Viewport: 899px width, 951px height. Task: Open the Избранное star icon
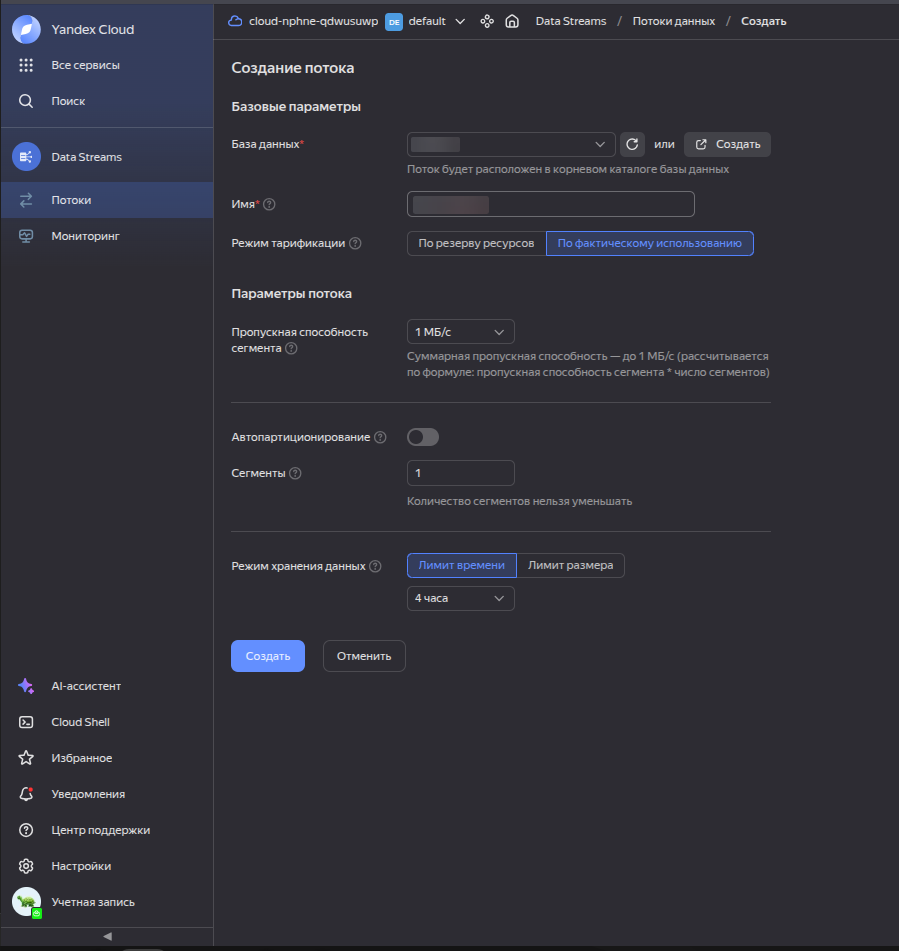pyautogui.click(x=26, y=758)
